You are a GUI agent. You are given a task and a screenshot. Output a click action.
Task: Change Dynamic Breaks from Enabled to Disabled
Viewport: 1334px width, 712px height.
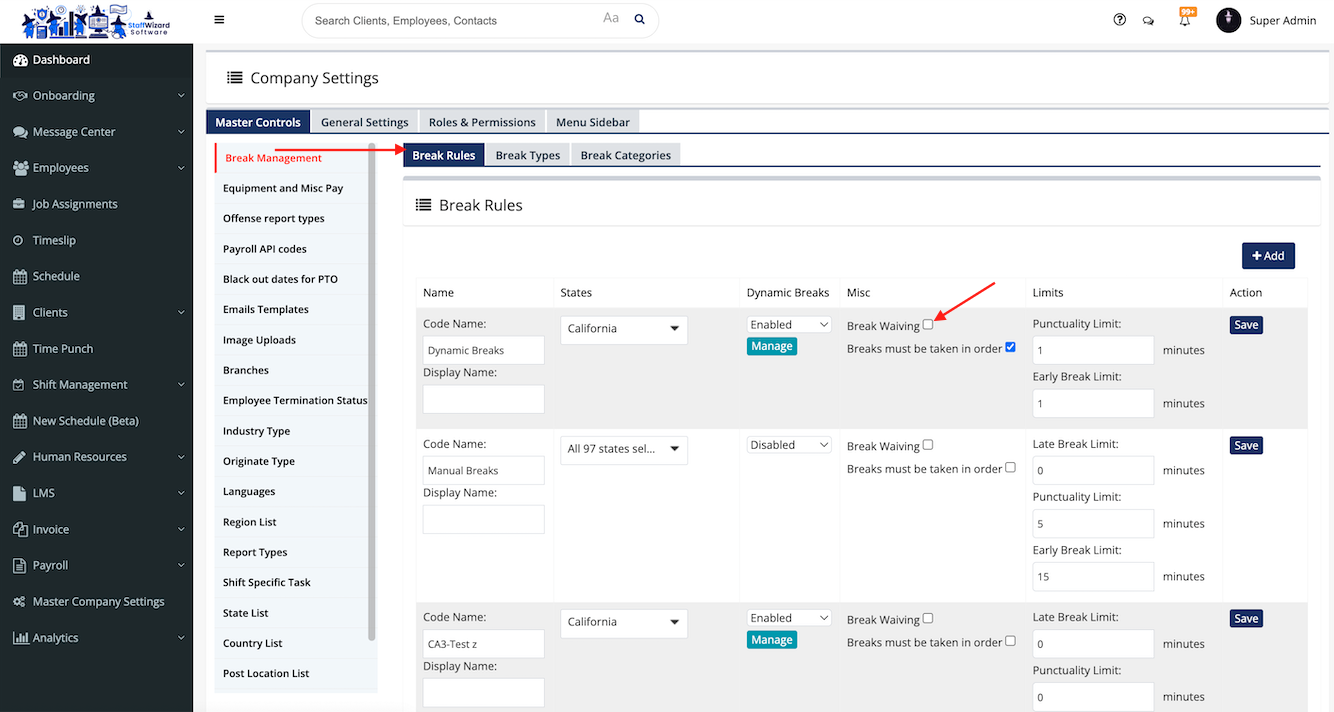pyautogui.click(x=788, y=324)
